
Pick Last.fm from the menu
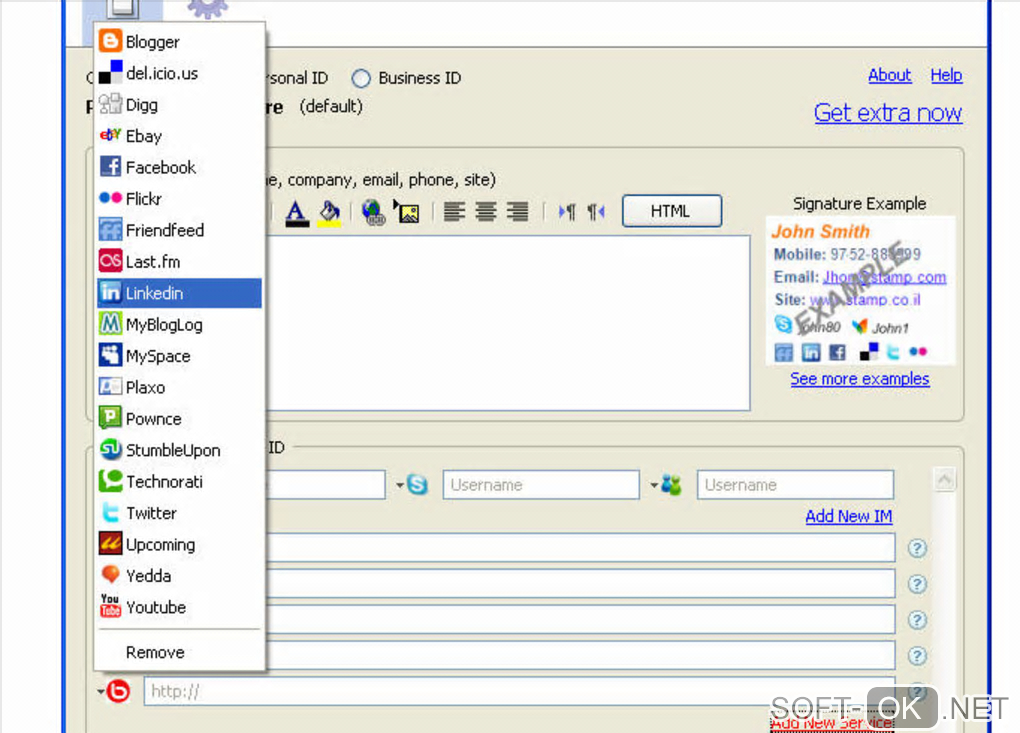179,261
